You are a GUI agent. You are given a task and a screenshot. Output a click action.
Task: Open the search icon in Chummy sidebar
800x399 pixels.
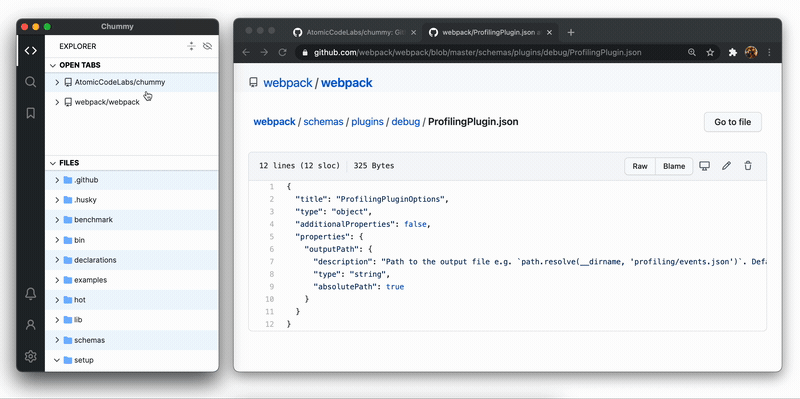coord(31,82)
